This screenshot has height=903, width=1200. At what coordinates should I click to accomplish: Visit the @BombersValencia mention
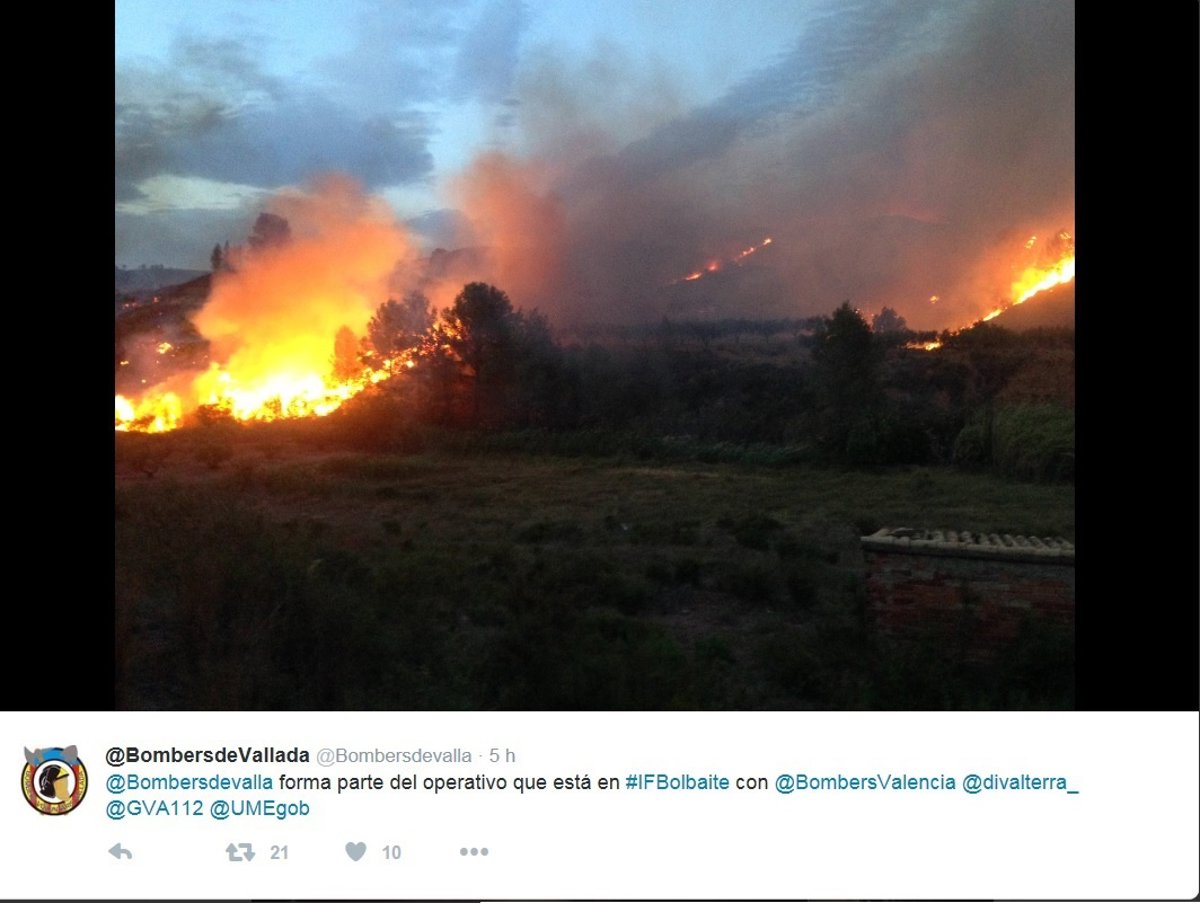[865, 782]
